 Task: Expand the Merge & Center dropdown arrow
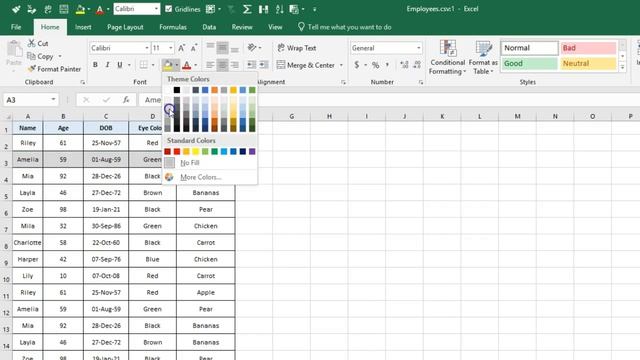click(341, 65)
